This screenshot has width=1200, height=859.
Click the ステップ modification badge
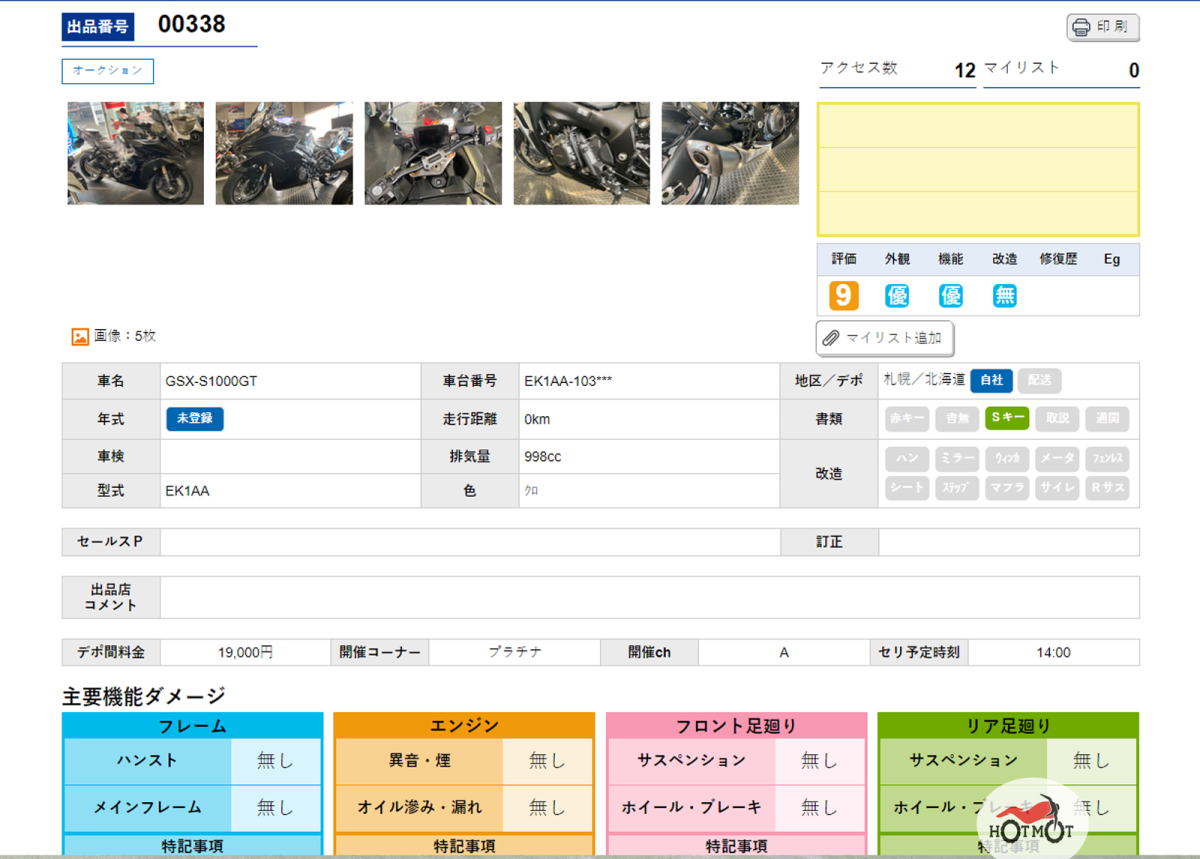(x=957, y=488)
